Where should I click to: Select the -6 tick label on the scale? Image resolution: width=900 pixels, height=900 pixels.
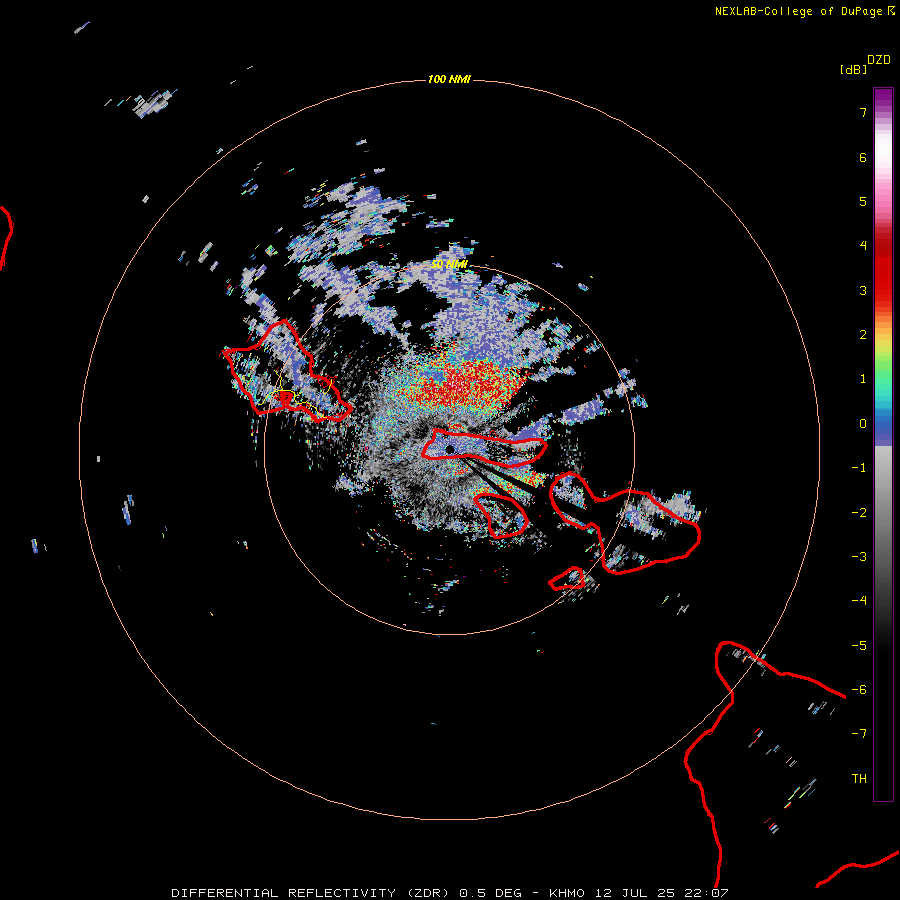(x=859, y=690)
